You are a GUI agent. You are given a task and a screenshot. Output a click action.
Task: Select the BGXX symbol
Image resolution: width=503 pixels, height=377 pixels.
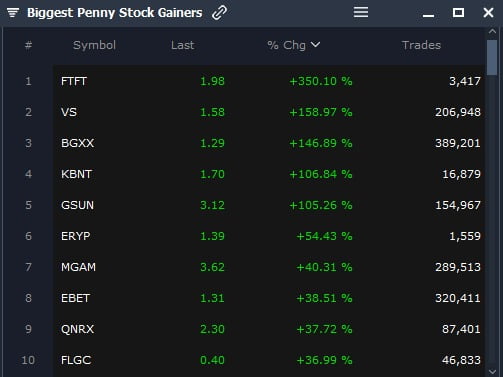[x=77, y=143]
